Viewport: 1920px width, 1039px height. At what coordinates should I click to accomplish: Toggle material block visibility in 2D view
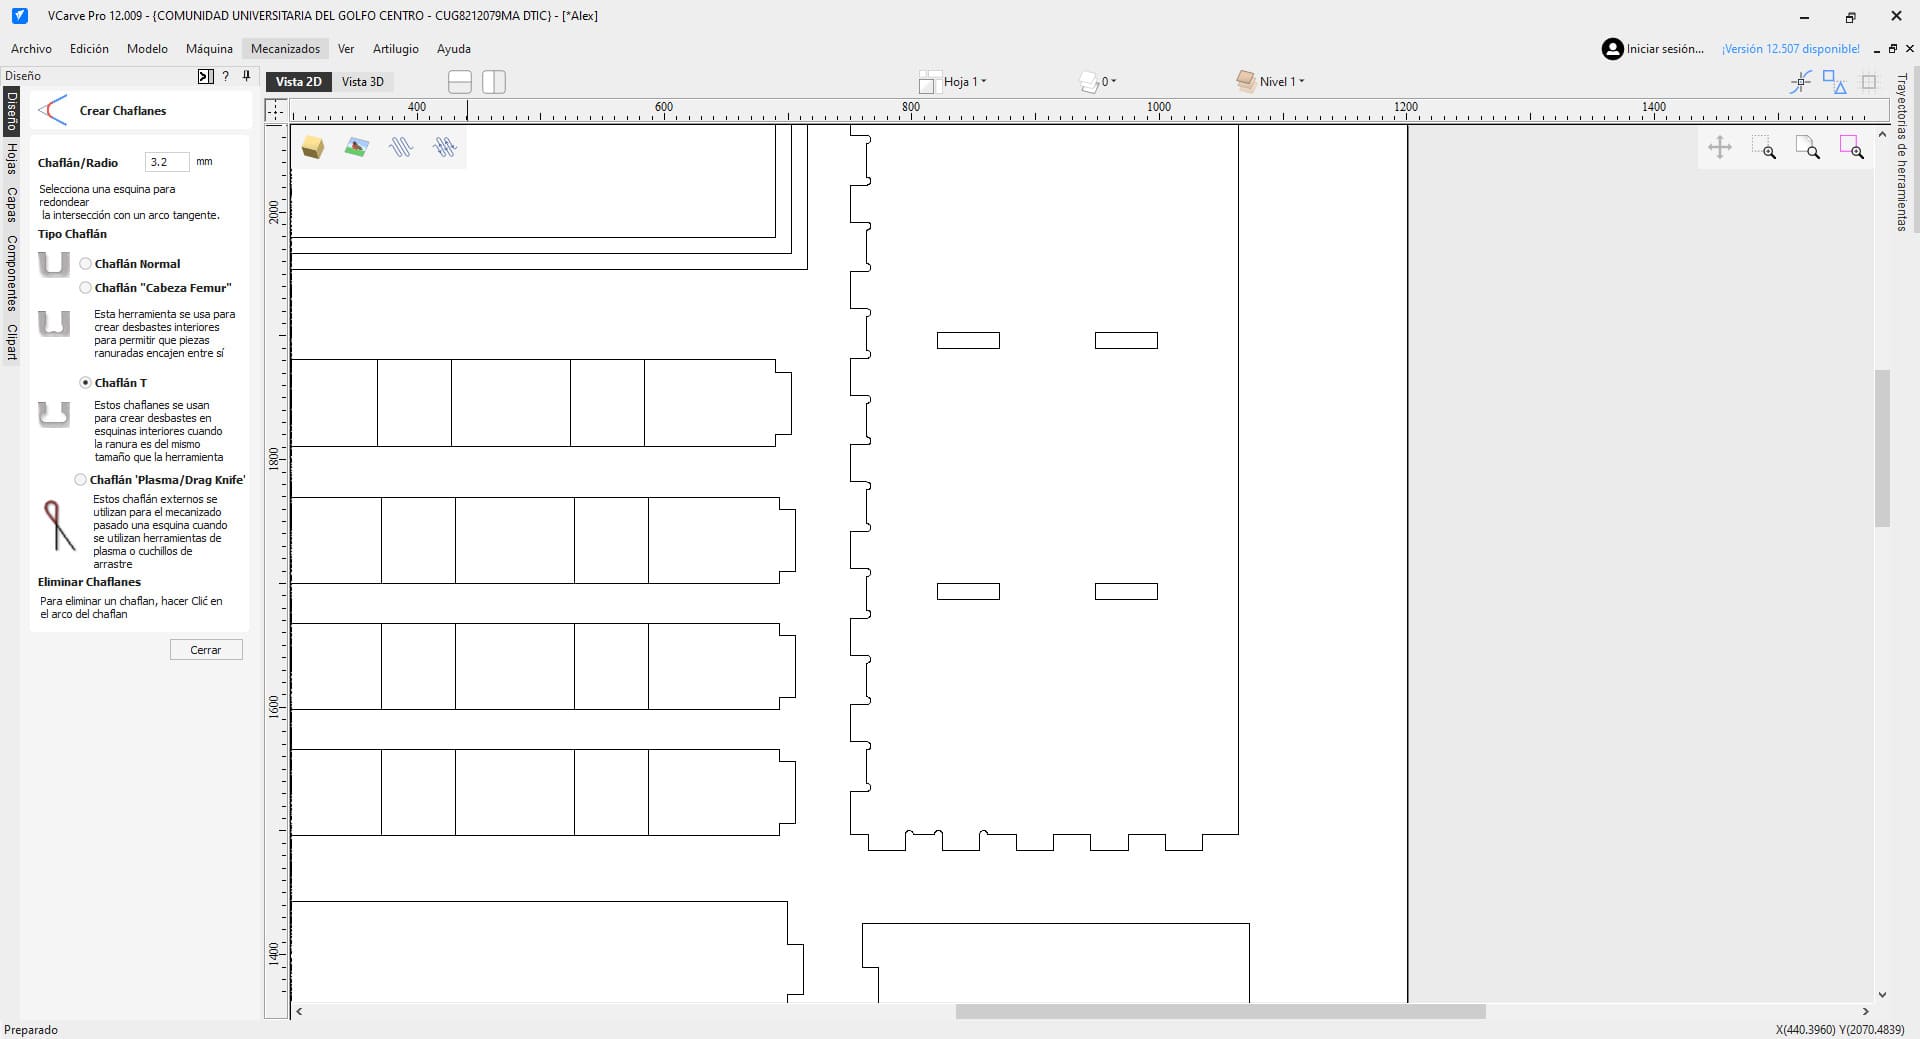pos(313,147)
